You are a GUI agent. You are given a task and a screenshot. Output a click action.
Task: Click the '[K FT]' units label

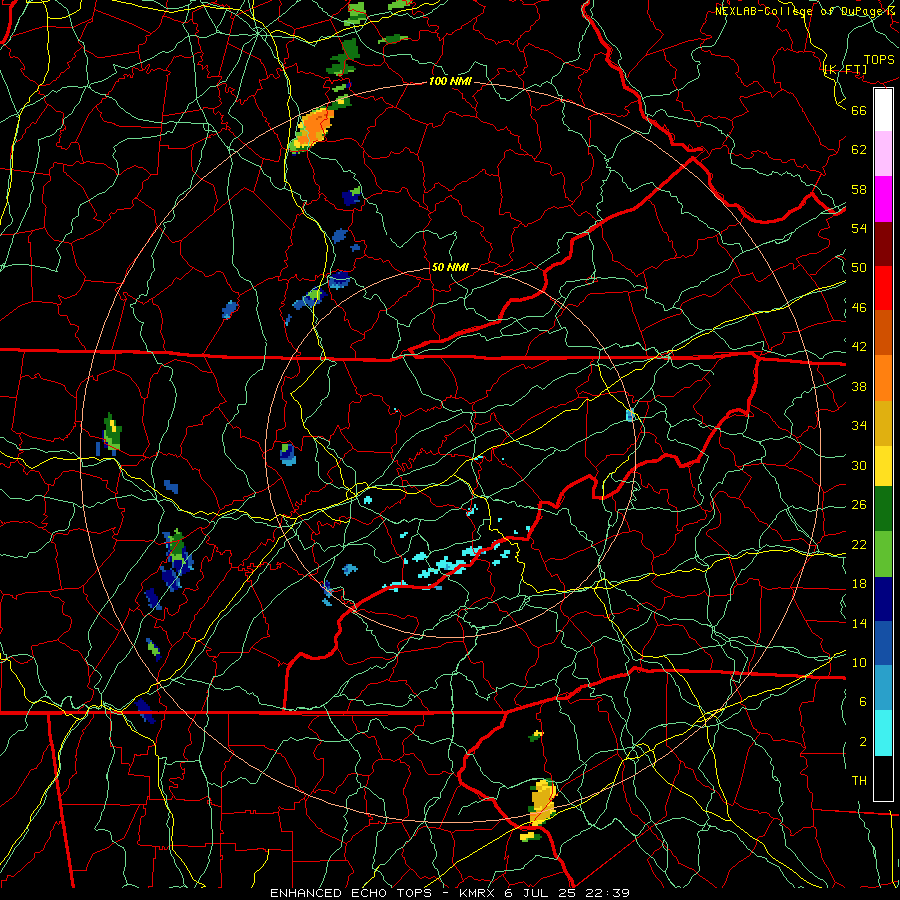tap(845, 70)
